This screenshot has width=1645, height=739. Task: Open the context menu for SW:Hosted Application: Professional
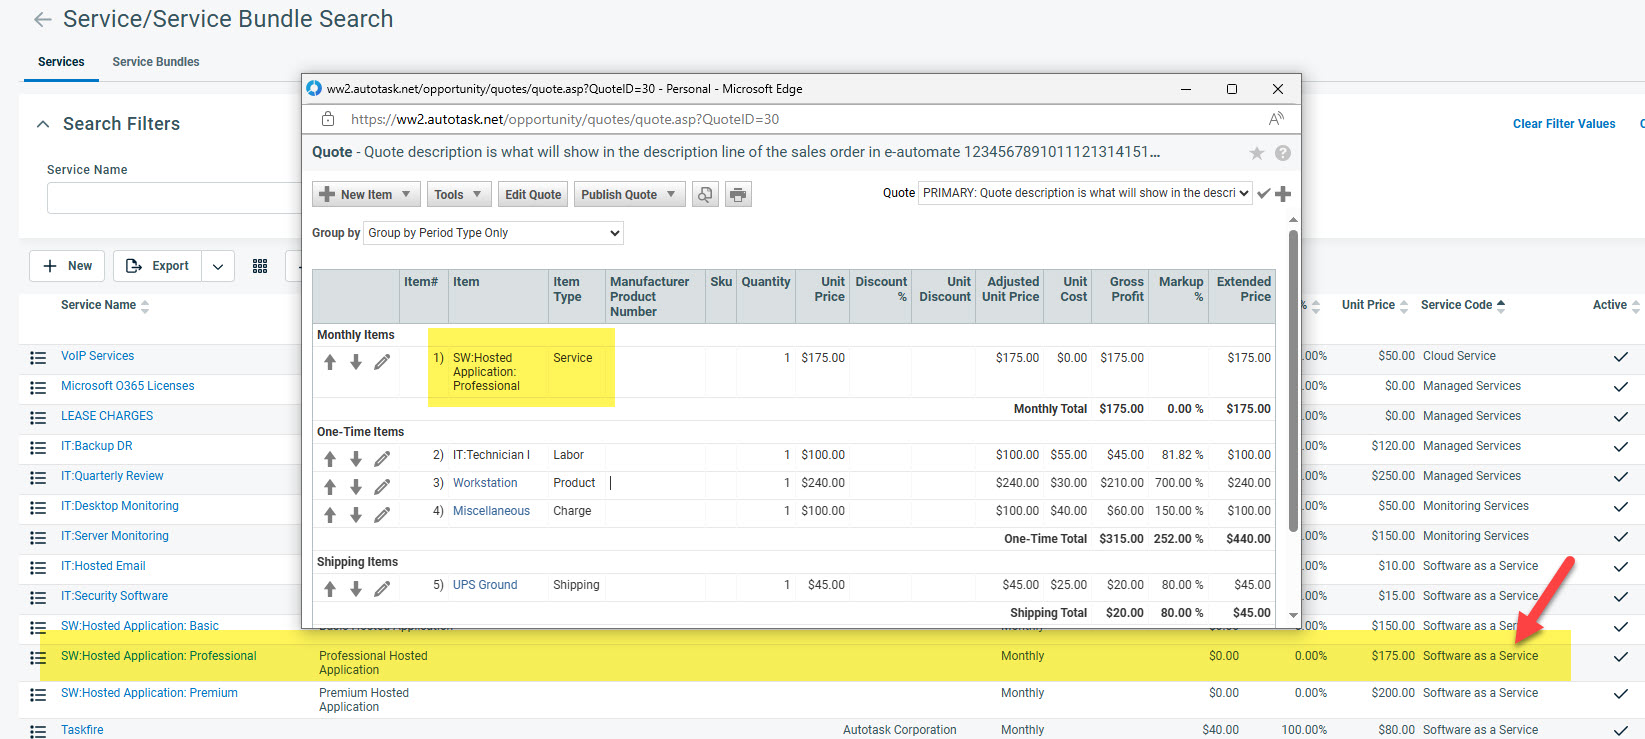tap(38, 657)
